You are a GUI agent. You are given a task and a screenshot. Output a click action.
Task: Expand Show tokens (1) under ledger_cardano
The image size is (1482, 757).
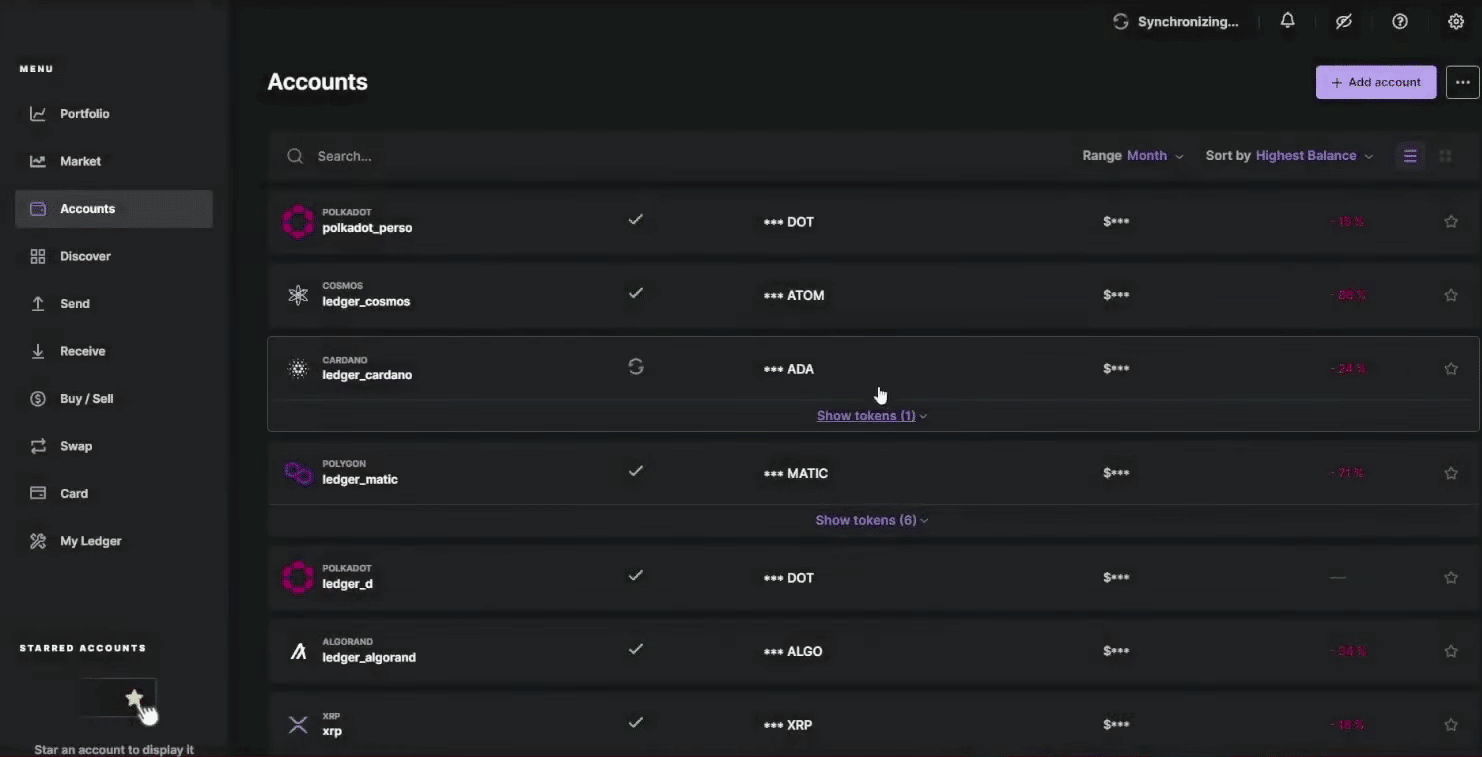(871, 416)
